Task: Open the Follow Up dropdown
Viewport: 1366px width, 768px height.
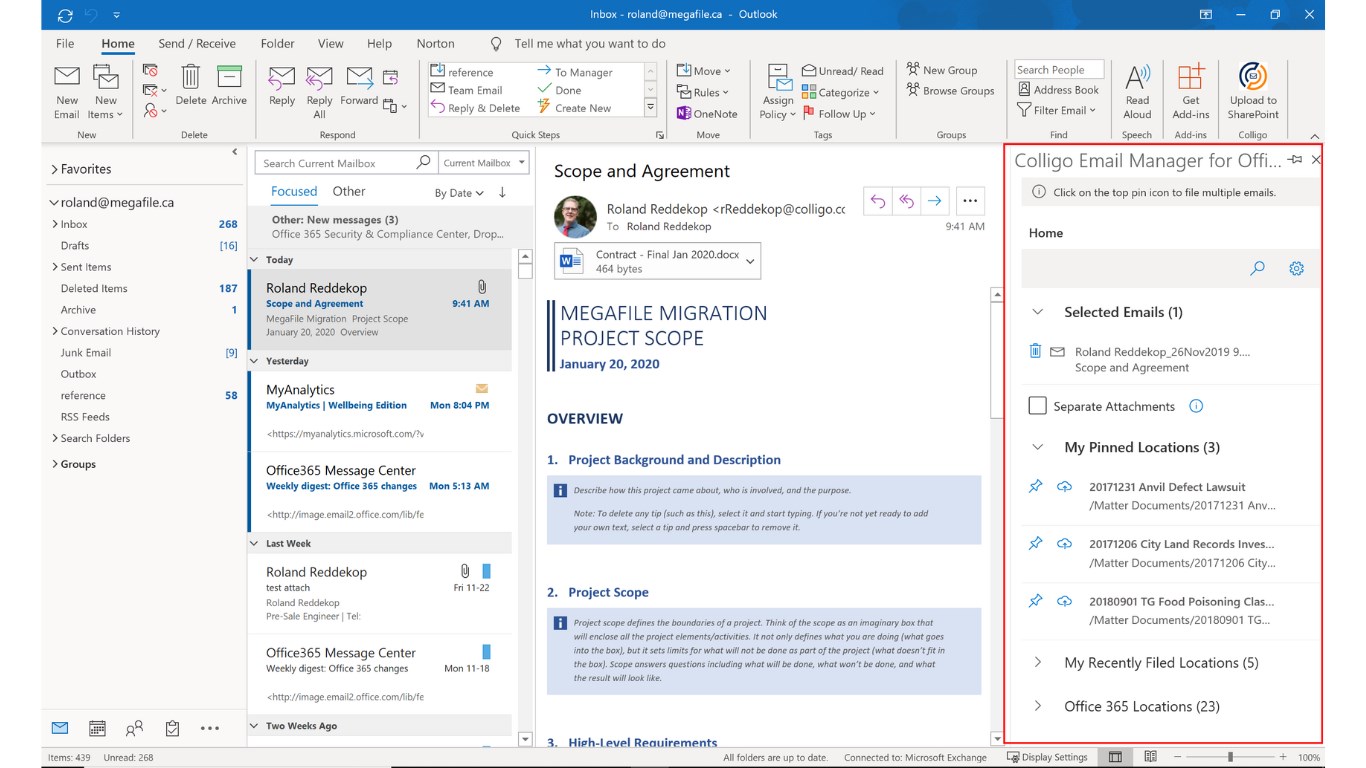Action: pyautogui.click(x=839, y=114)
